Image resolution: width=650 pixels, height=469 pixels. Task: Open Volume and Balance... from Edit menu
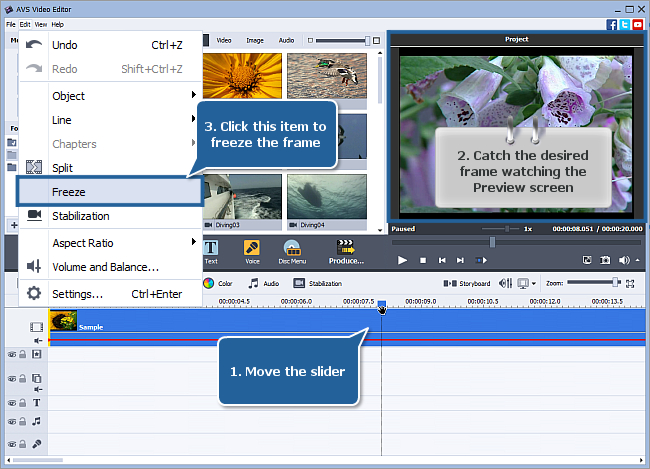point(110,267)
